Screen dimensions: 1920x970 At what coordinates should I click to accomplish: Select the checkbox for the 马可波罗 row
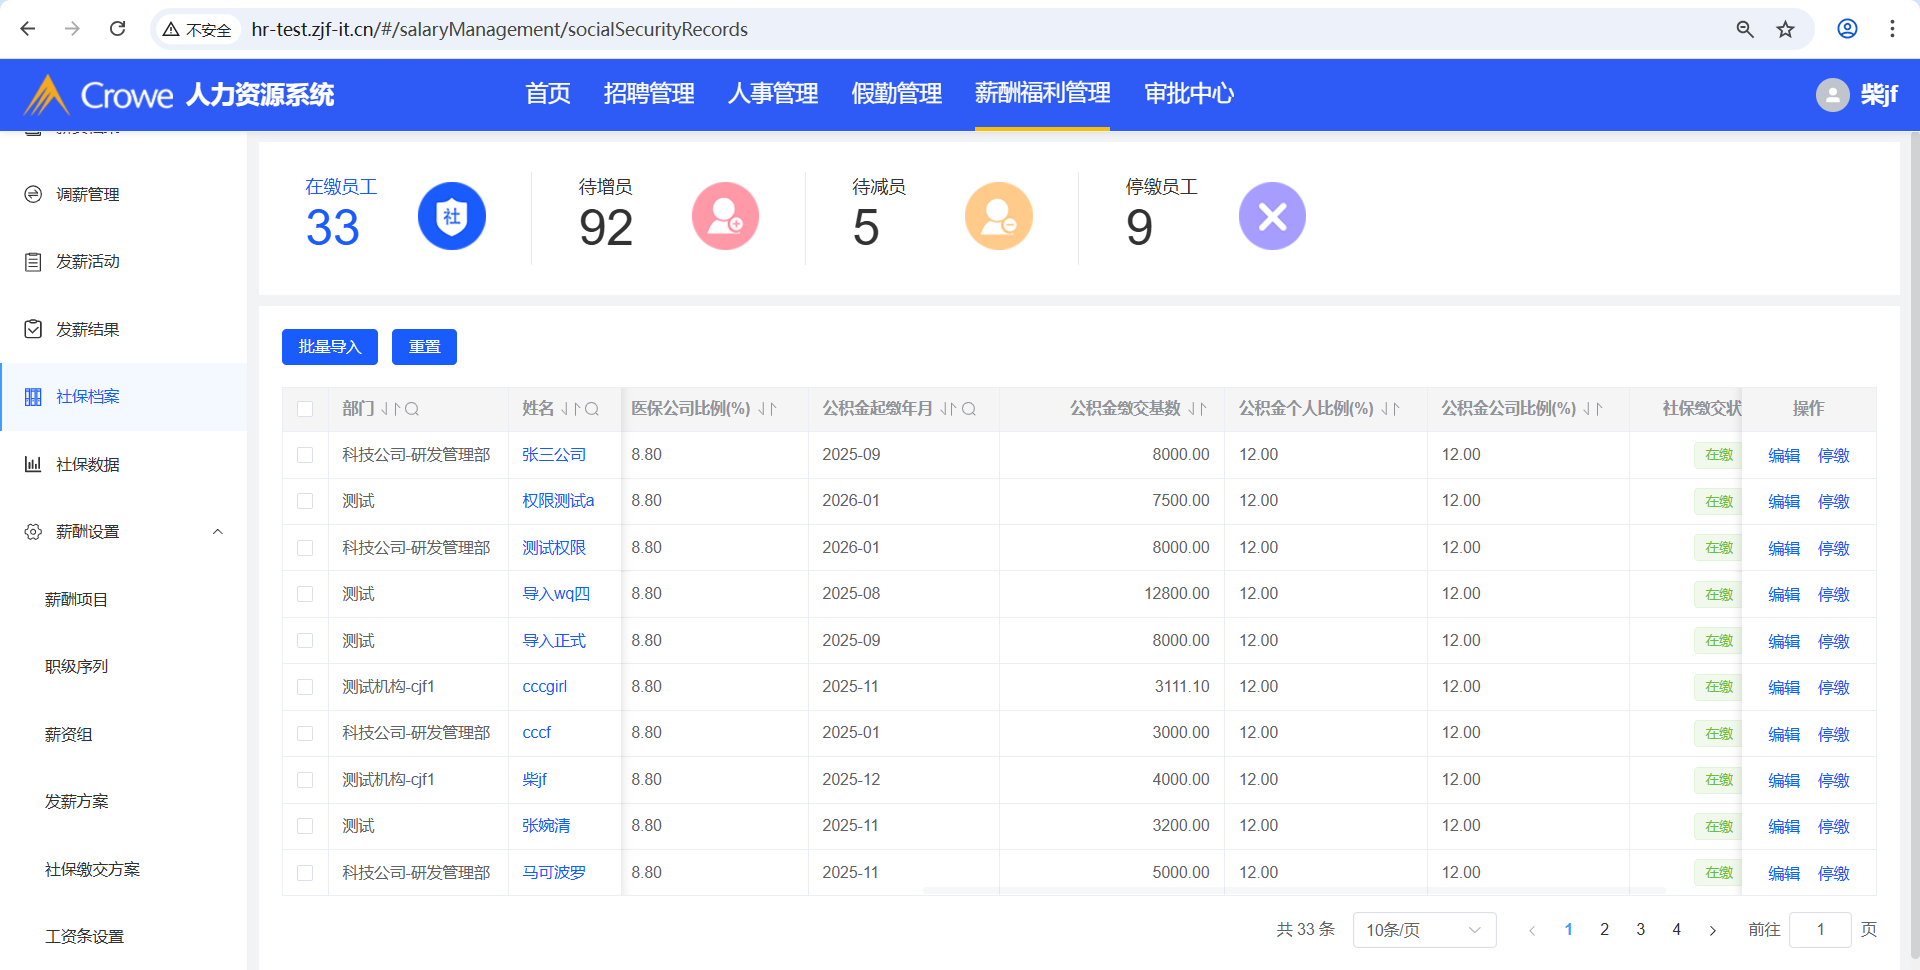pyautogui.click(x=305, y=873)
